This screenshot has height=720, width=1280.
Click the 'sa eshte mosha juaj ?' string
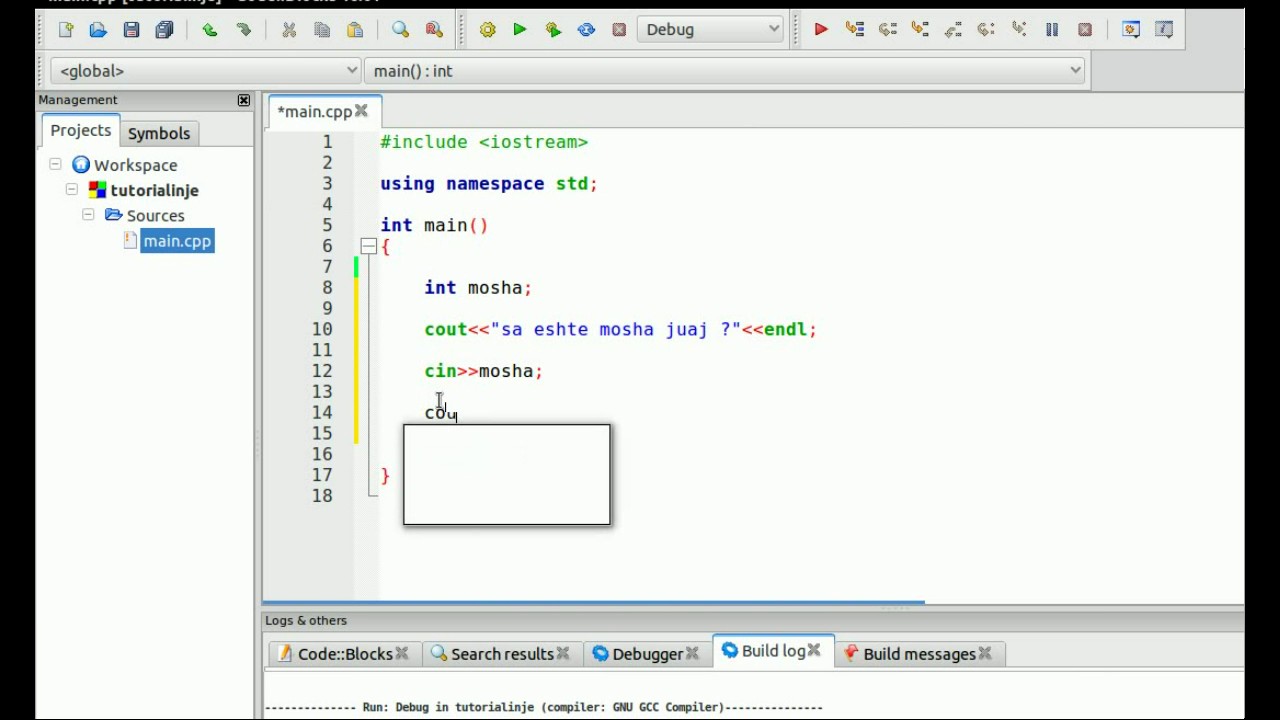click(x=615, y=329)
